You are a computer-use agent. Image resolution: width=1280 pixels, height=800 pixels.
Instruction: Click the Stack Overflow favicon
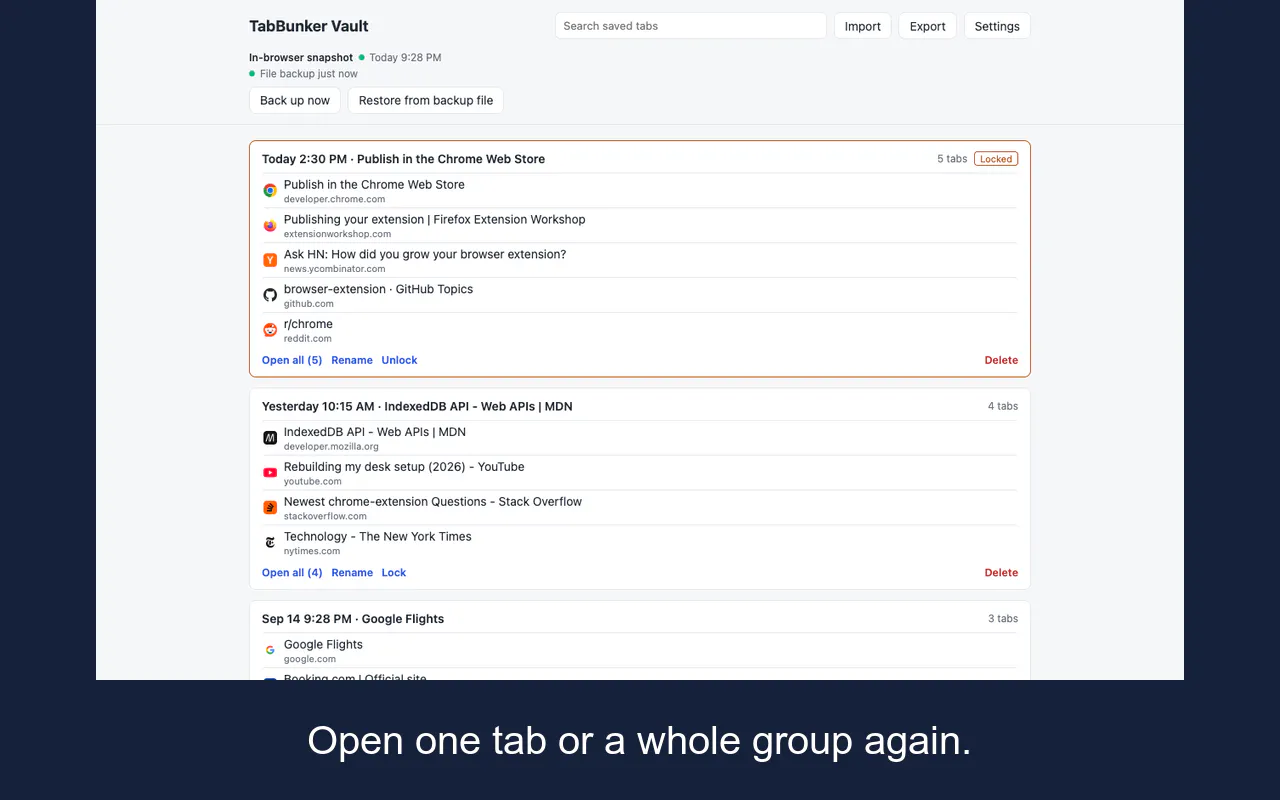click(x=270, y=508)
